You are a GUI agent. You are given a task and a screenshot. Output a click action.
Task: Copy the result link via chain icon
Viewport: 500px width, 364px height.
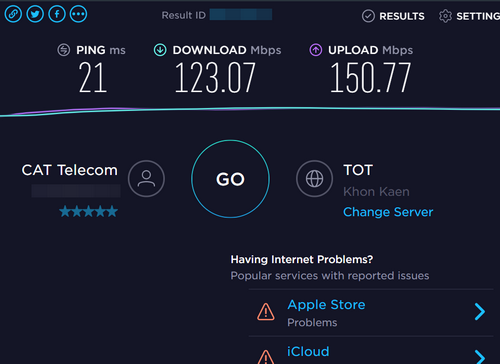pyautogui.click(x=13, y=14)
